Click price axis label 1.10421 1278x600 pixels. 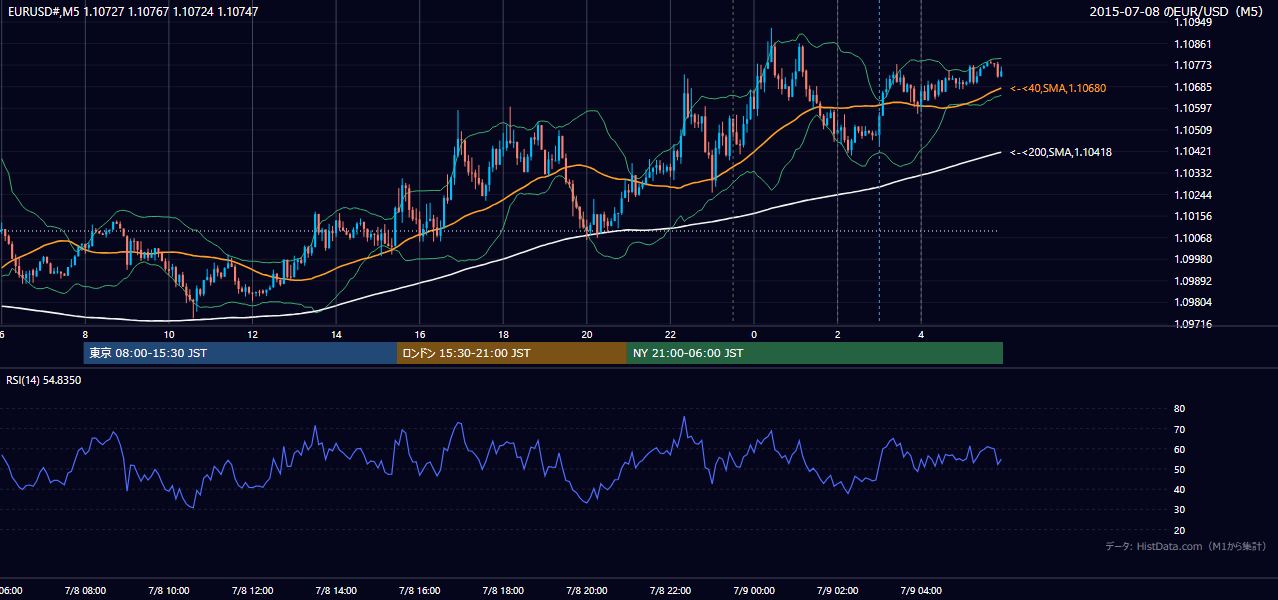tap(1192, 152)
